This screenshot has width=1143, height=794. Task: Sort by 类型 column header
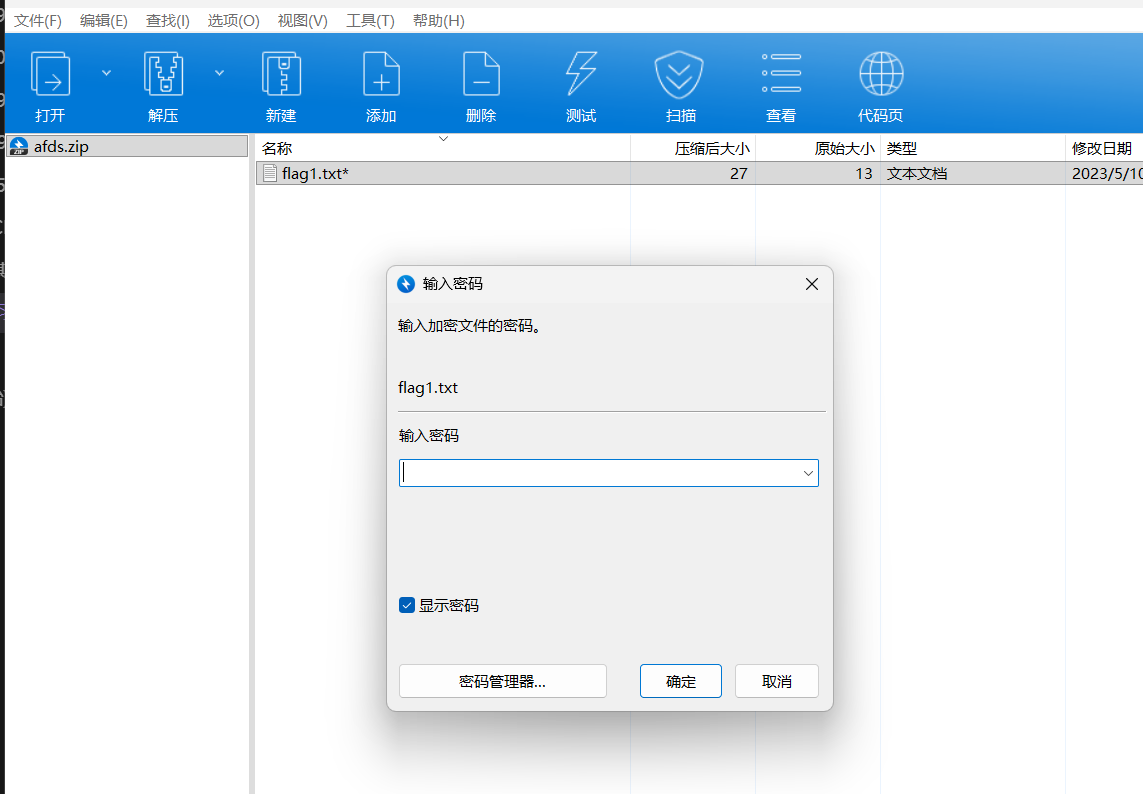pos(972,148)
